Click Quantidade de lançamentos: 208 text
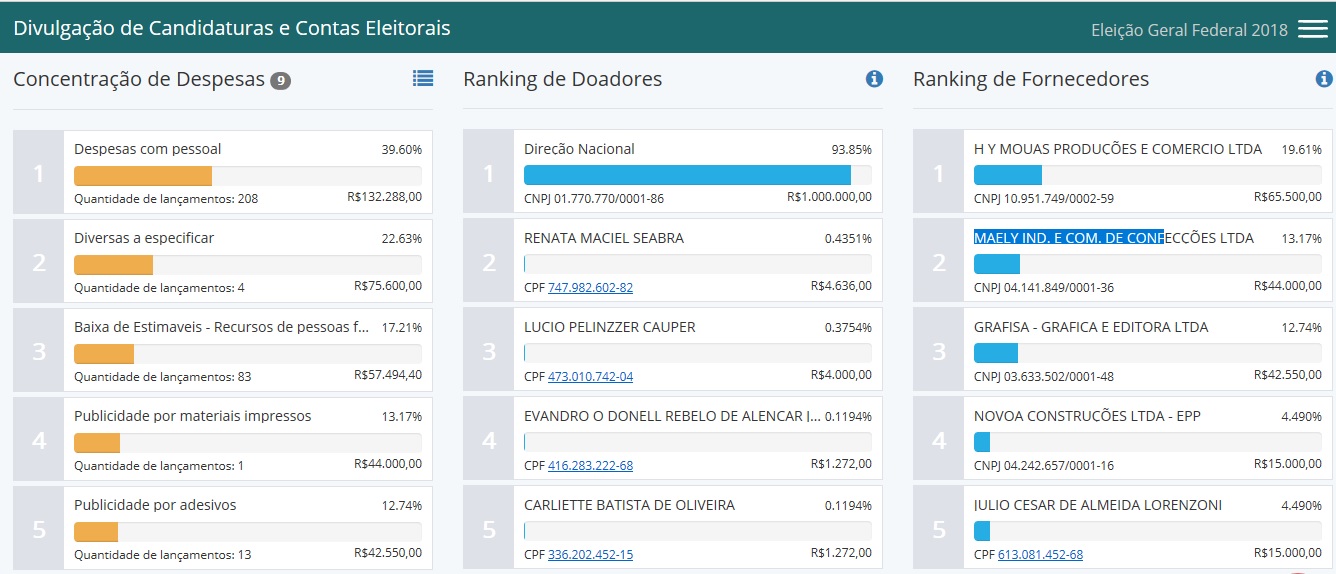1336x574 pixels. 166,198
